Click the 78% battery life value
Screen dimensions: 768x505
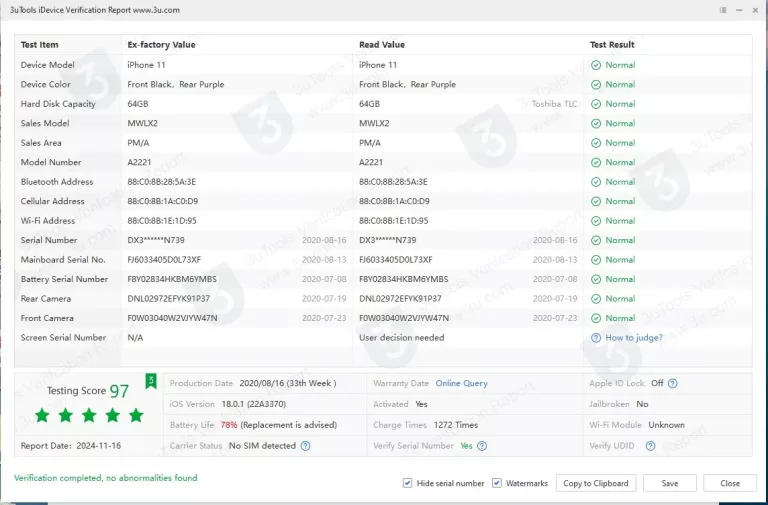(229, 425)
